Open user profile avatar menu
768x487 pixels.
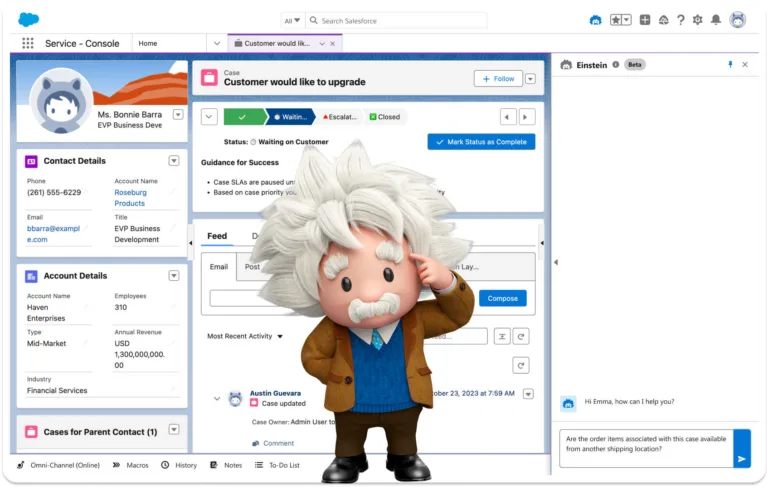tap(737, 20)
